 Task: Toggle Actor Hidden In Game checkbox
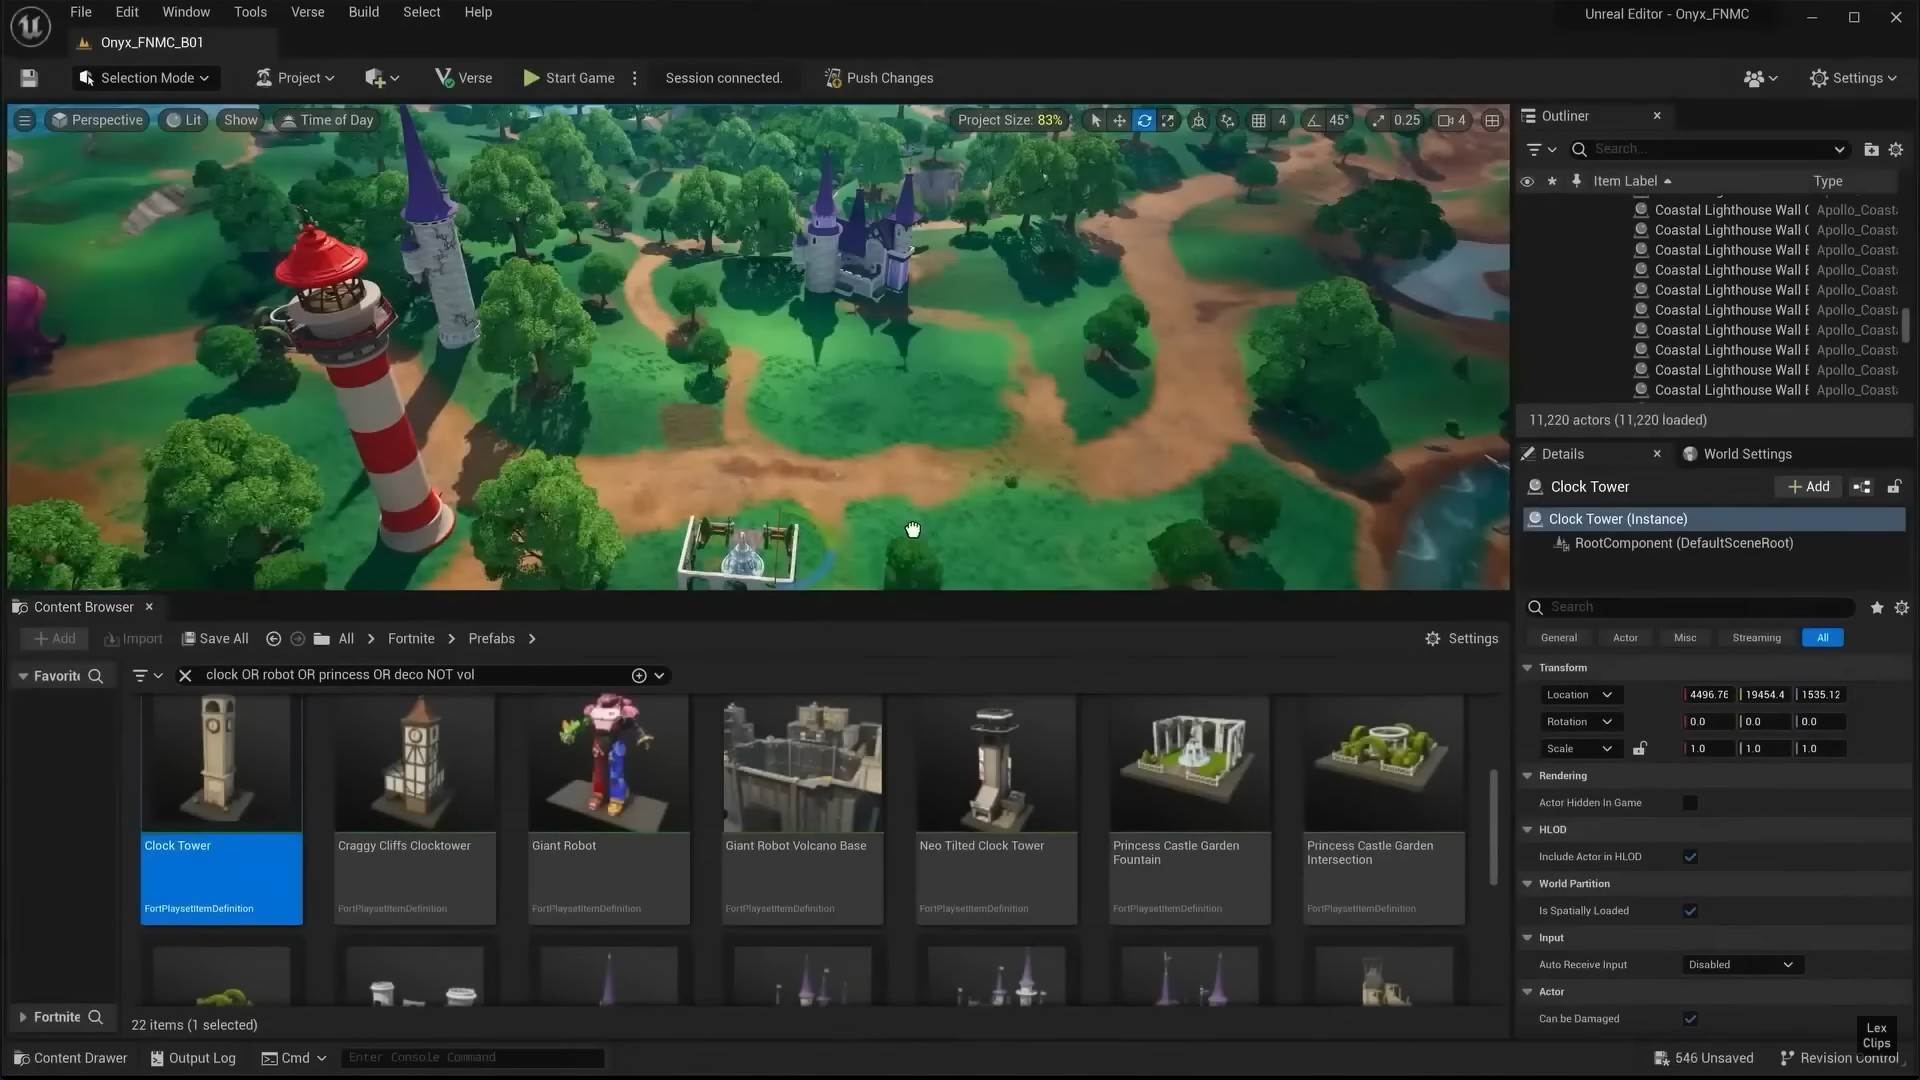point(1690,803)
